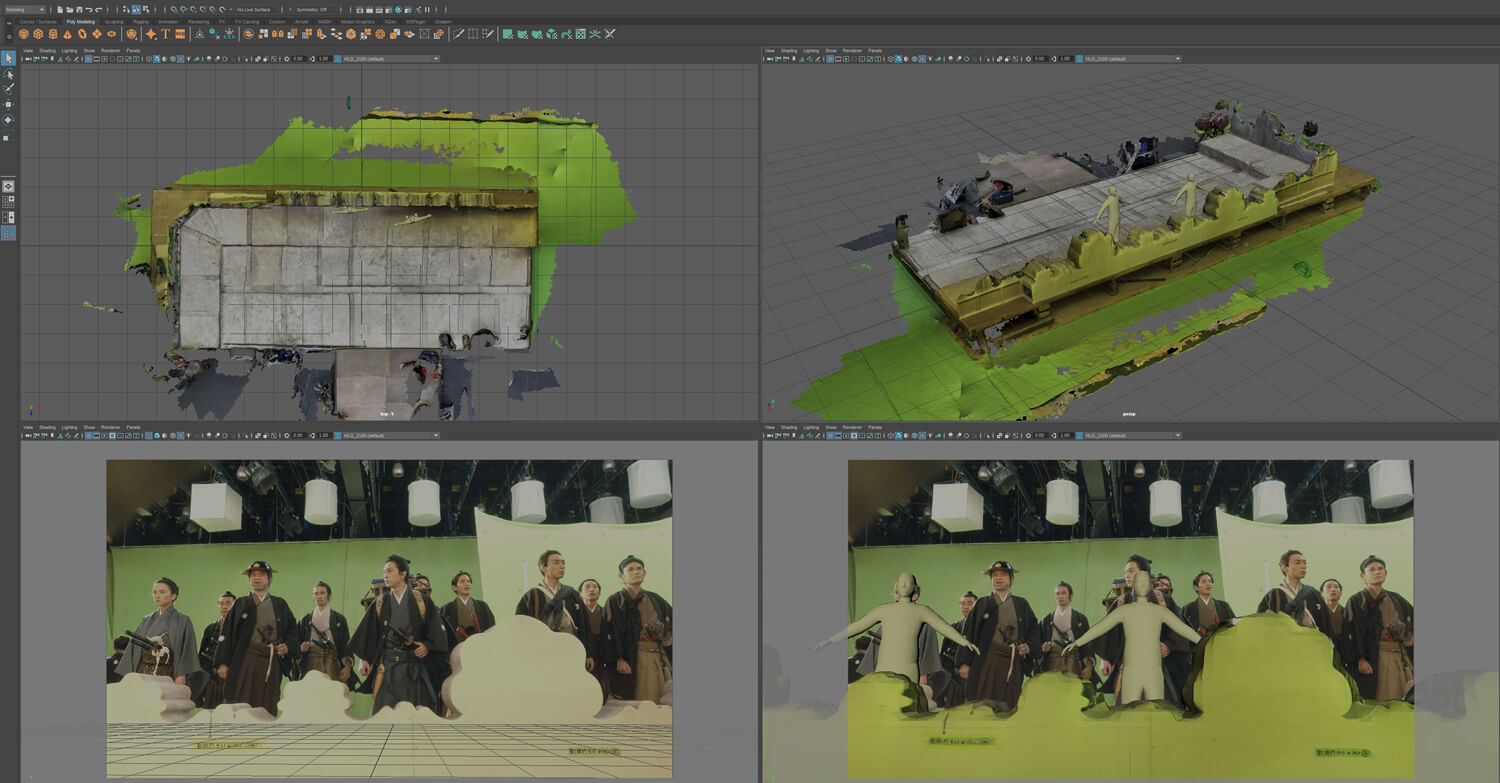Create a polygon torus from the shelf
Viewport: 1500px width, 783px height.
point(82,33)
